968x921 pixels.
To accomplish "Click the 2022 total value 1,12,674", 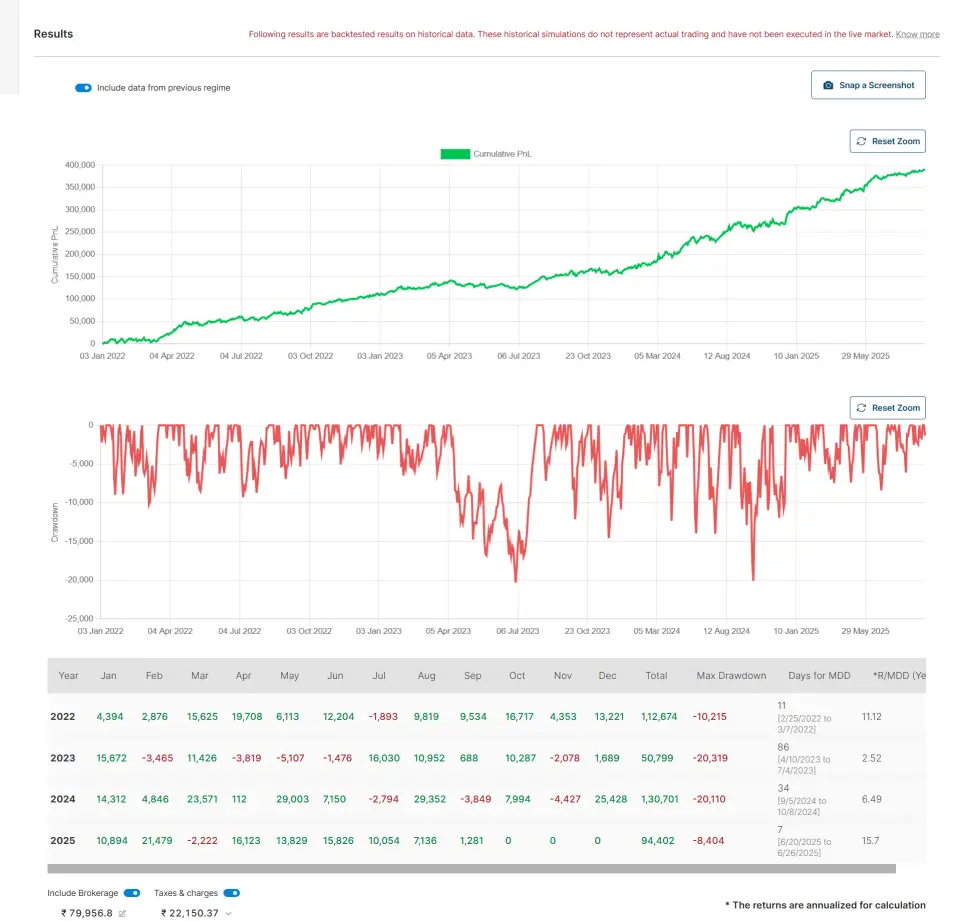I will click(656, 717).
